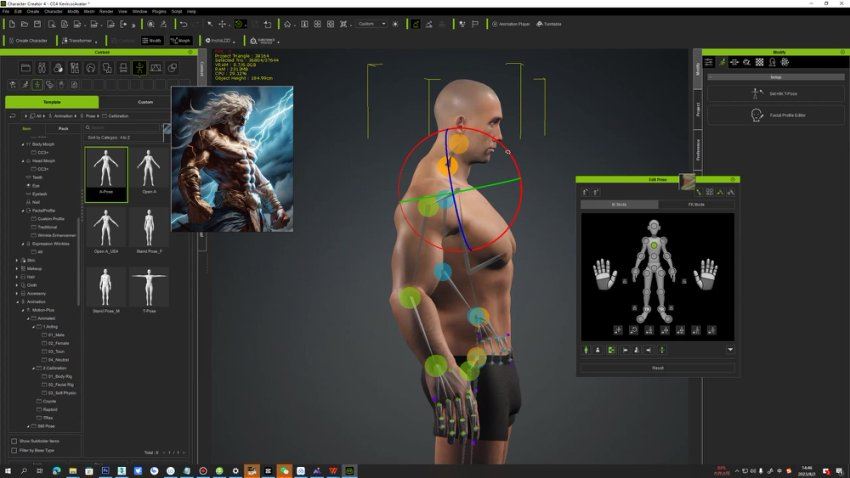Click the InstaLOD toolbar icon
The height and width of the screenshot is (478, 850).
point(217,41)
